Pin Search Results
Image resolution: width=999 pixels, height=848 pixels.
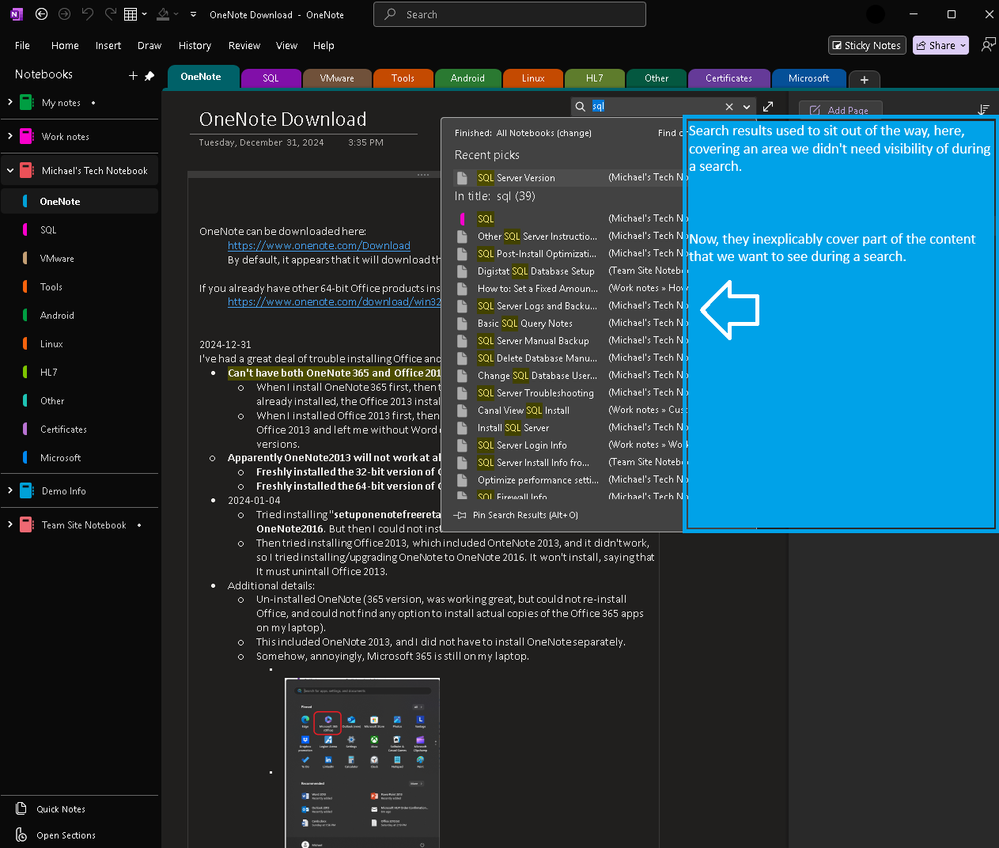coord(517,515)
